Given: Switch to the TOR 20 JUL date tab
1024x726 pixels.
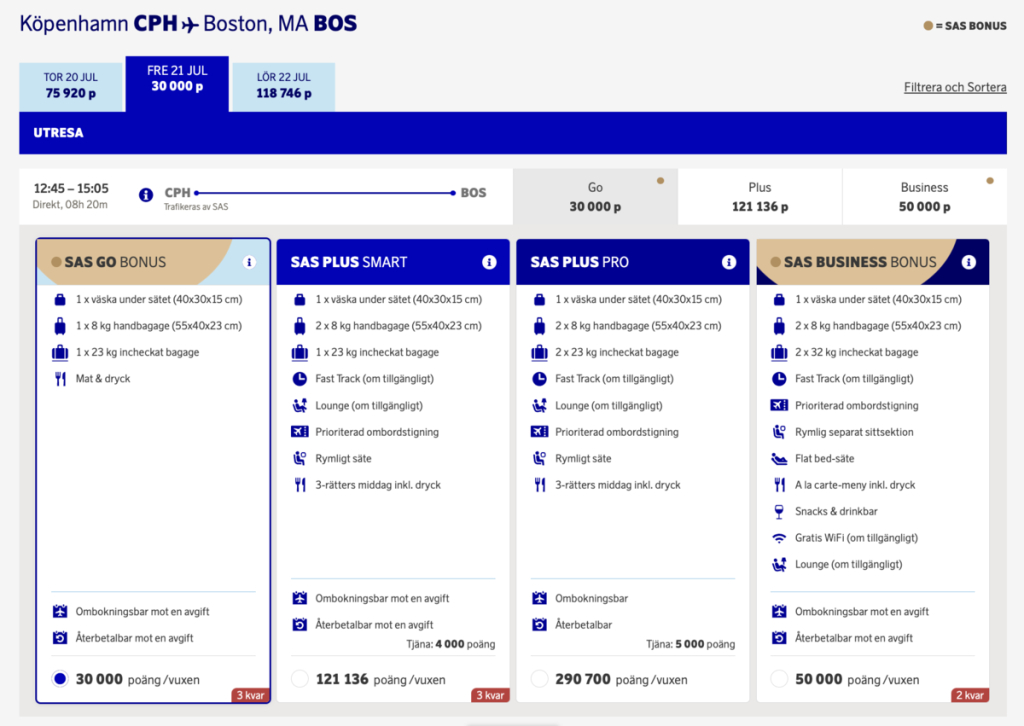Looking at the screenshot, I should point(71,87).
